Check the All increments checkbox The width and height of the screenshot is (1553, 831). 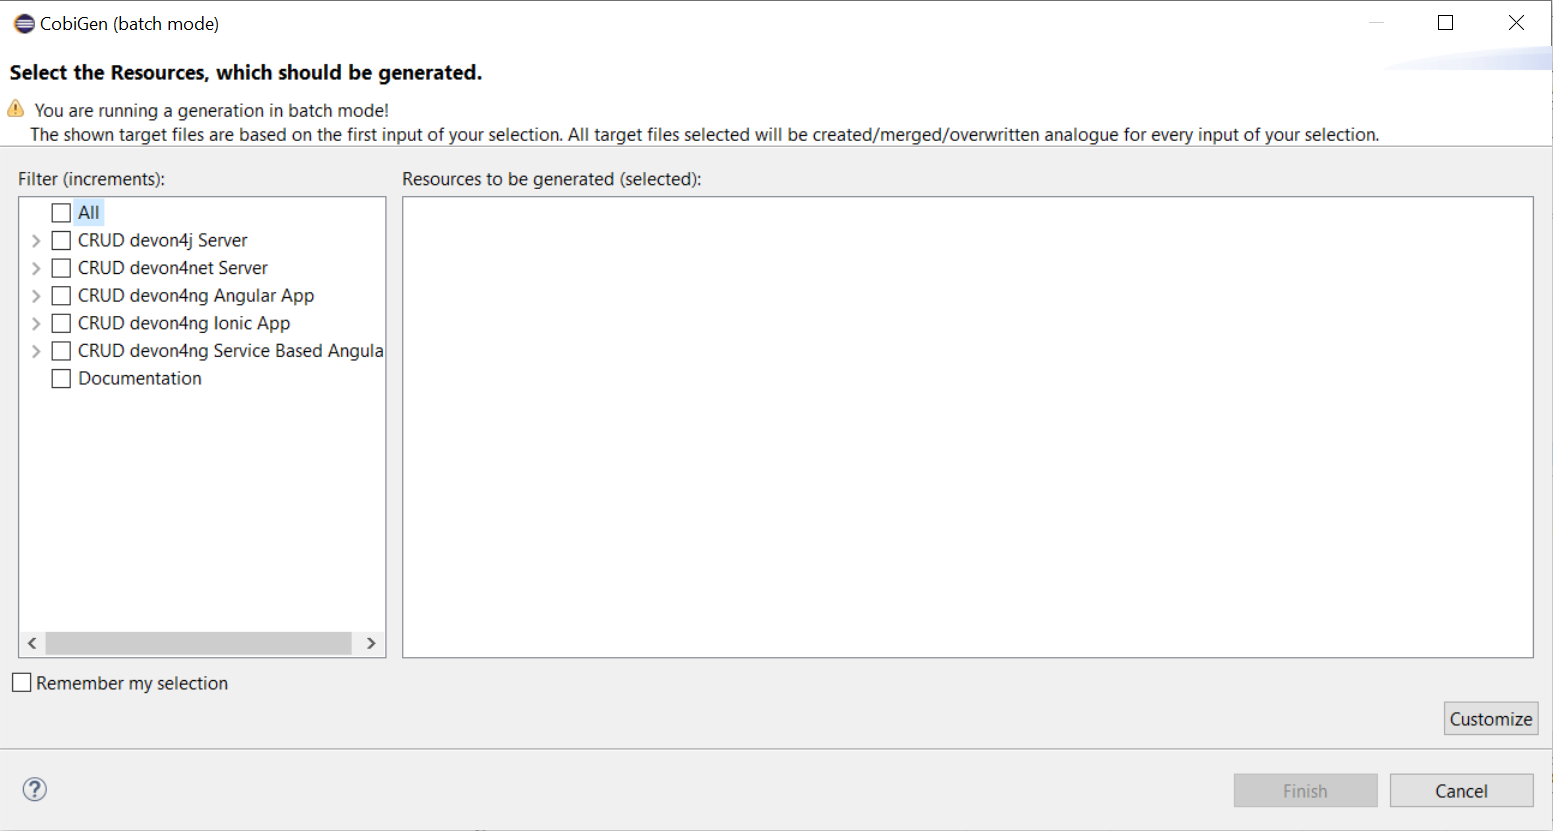(x=61, y=213)
